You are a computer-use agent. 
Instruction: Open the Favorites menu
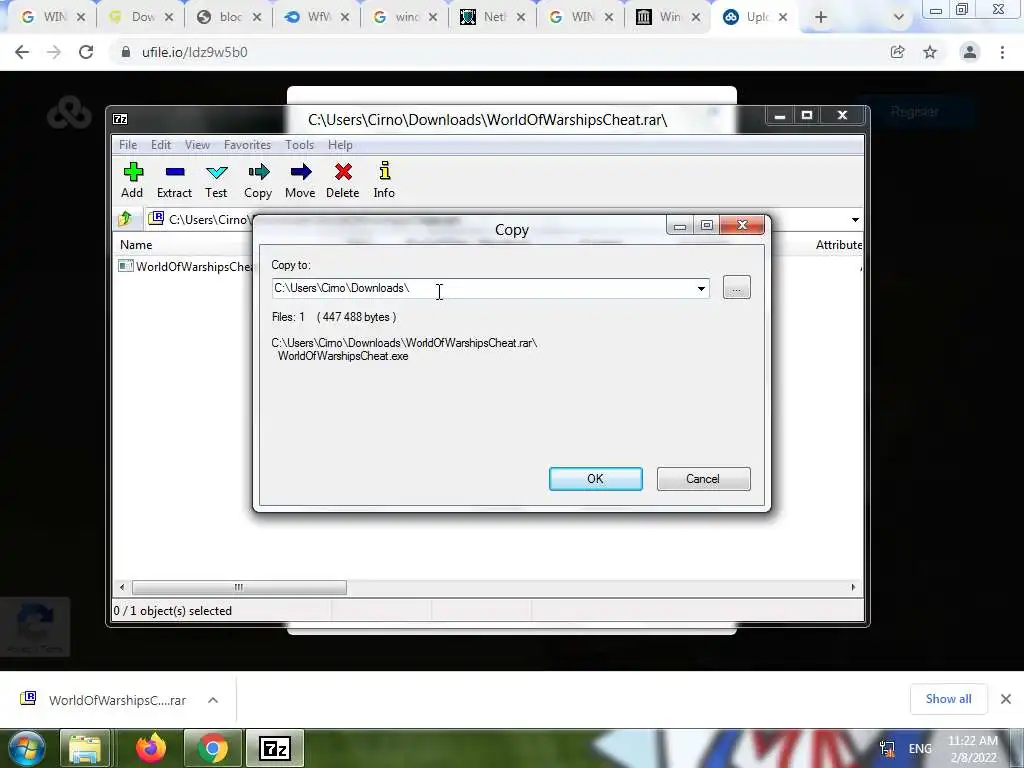247,145
